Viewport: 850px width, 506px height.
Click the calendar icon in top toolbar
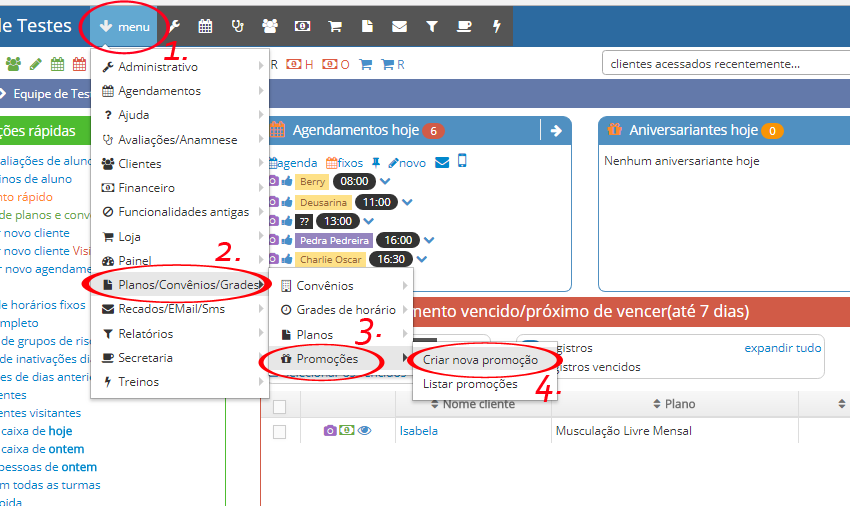pyautogui.click(x=205, y=27)
